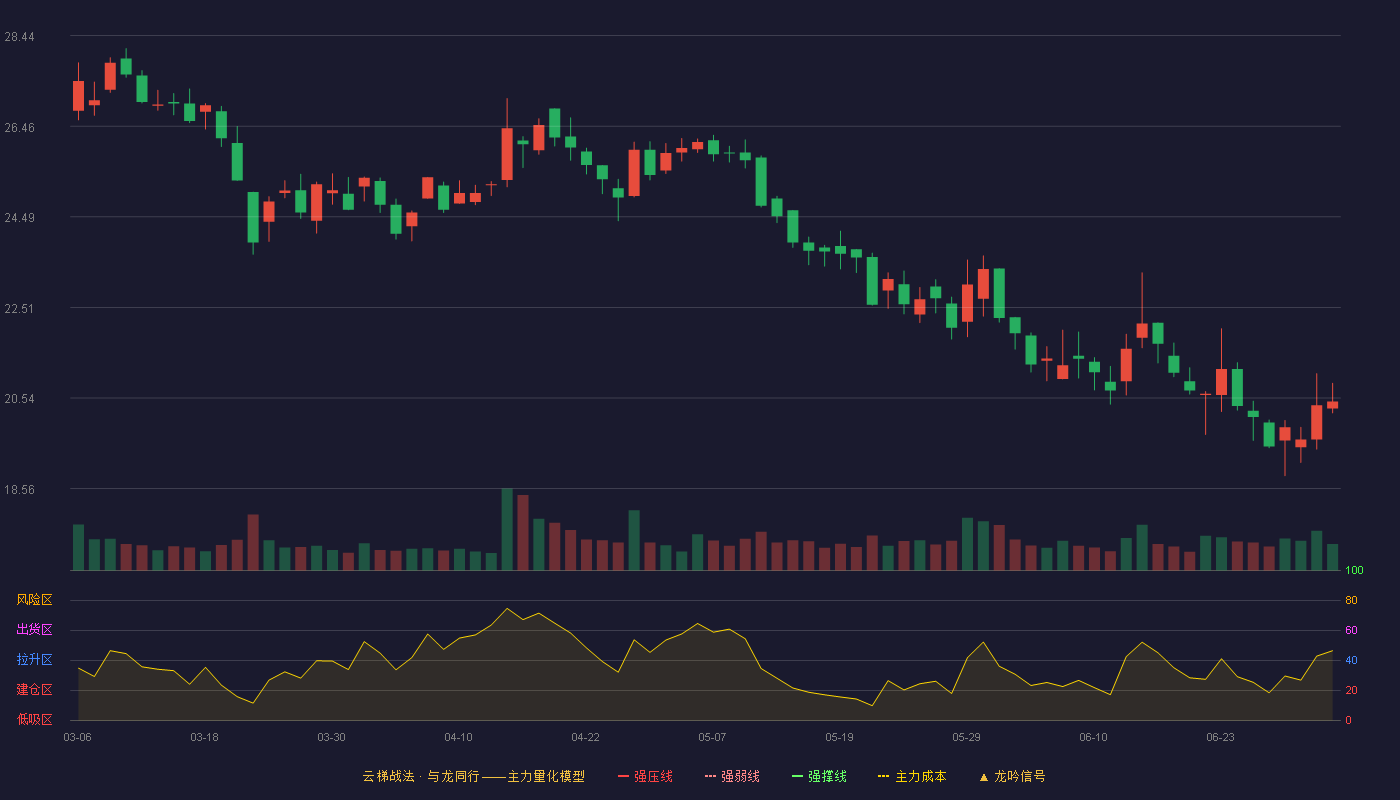
Task: Click the 18.56 price axis label
Action: (x=19, y=490)
